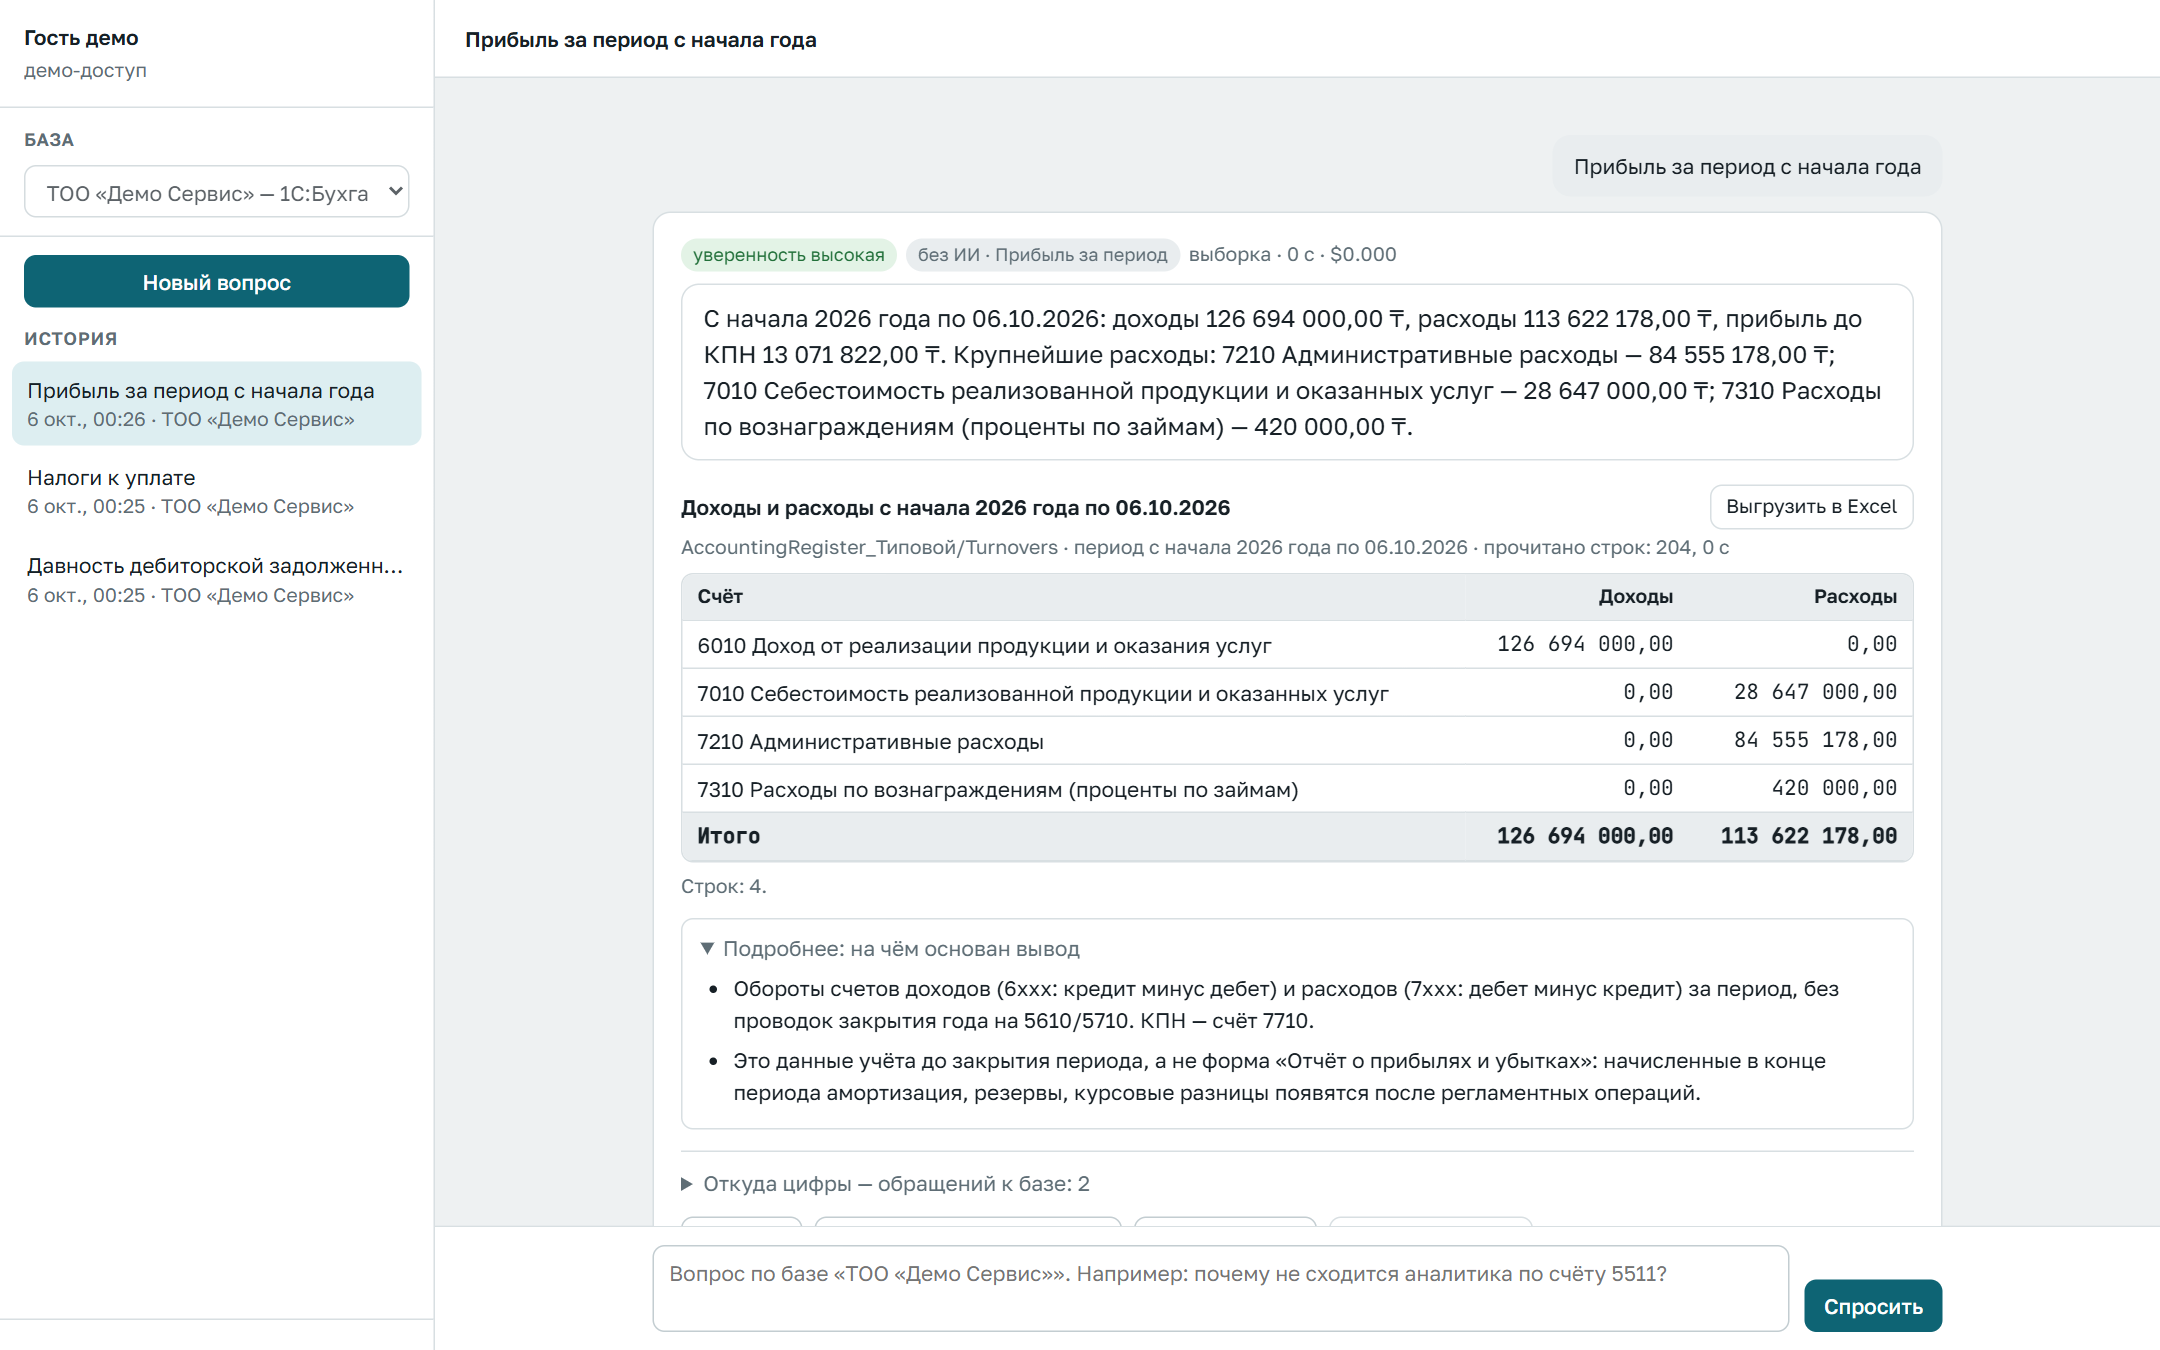Focus the question input field
This screenshot has width=2160, height=1350.
tap(1220, 1288)
